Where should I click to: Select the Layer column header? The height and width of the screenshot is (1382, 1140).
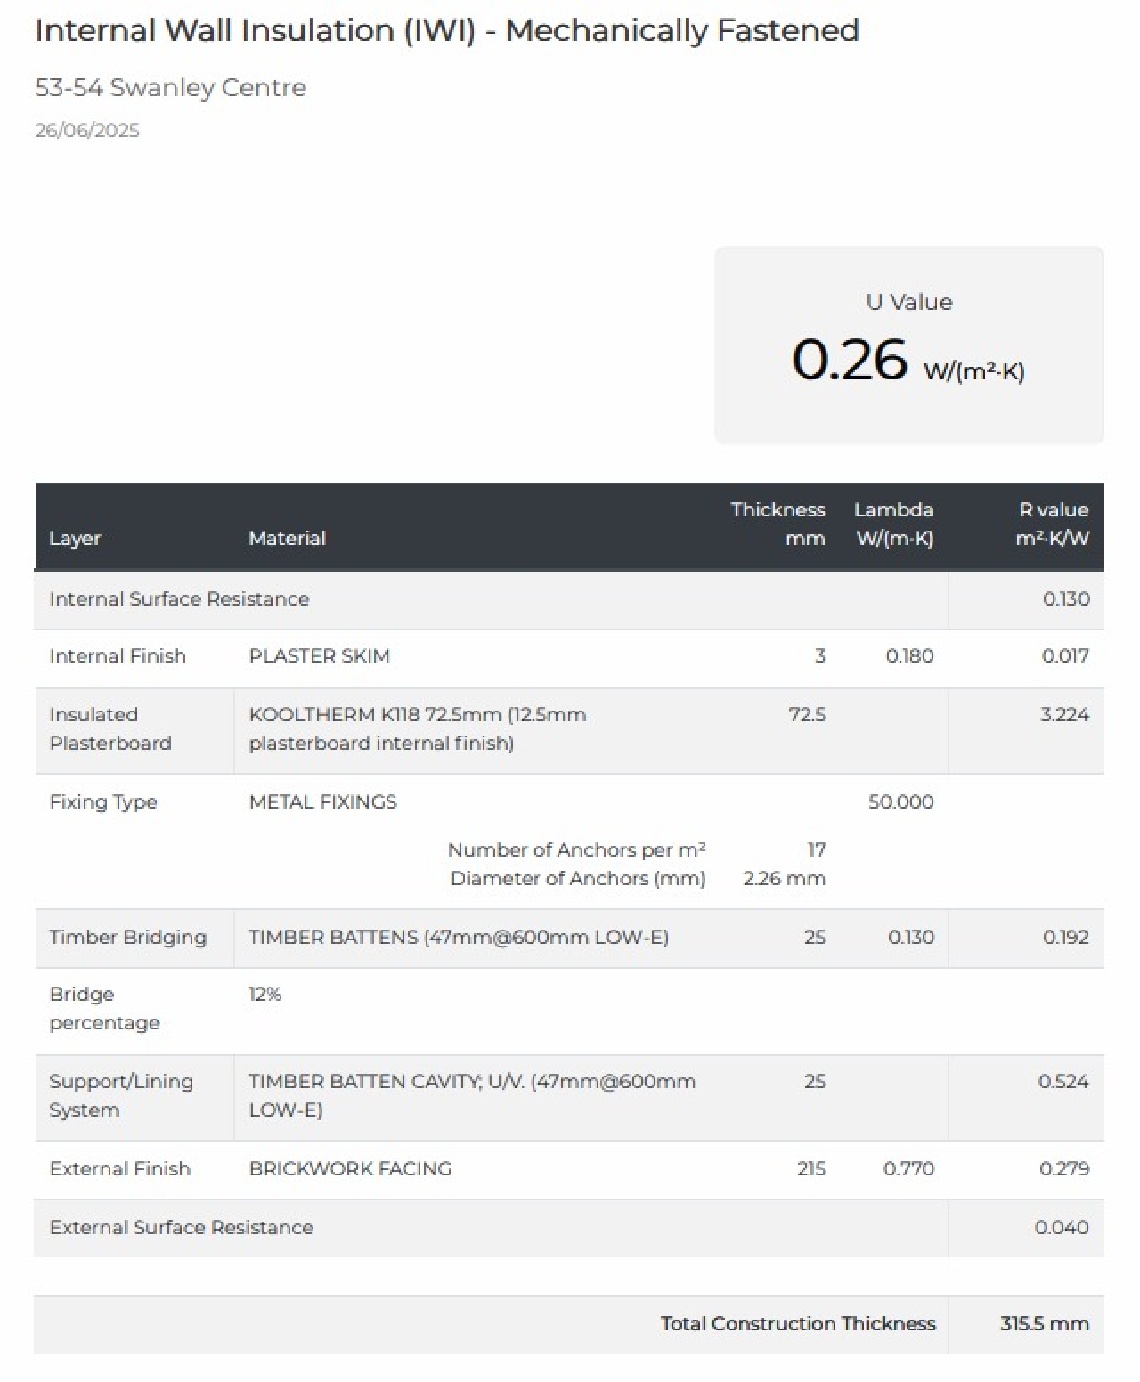coord(75,538)
